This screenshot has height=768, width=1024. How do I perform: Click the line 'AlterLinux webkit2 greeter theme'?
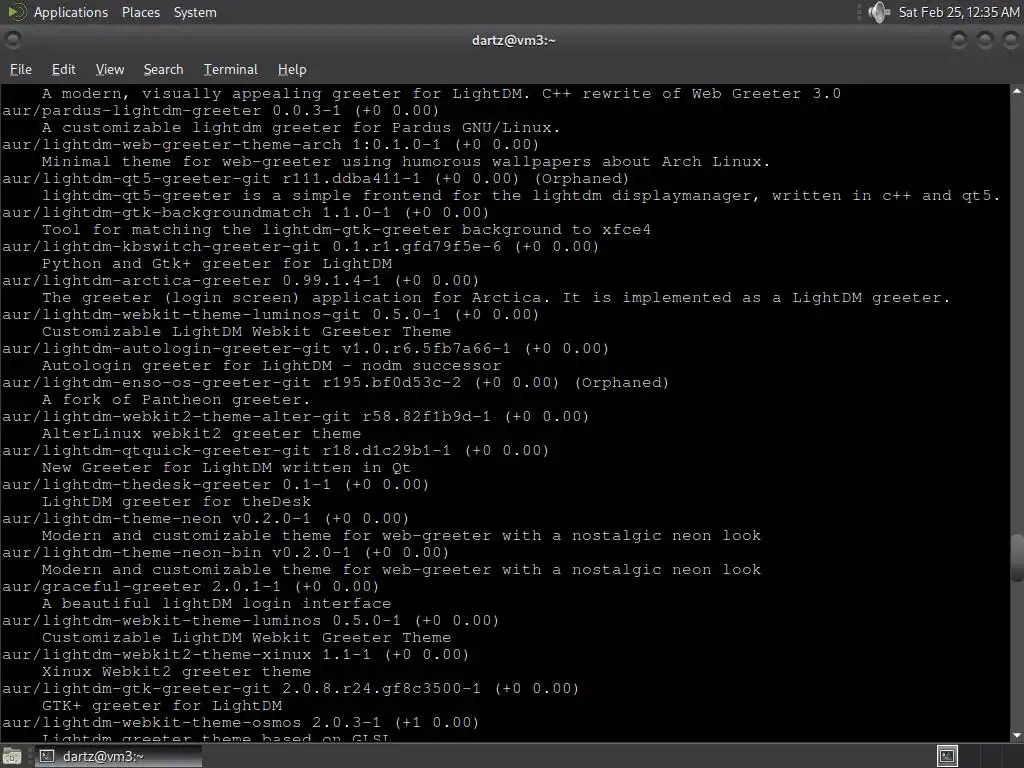pos(201,433)
